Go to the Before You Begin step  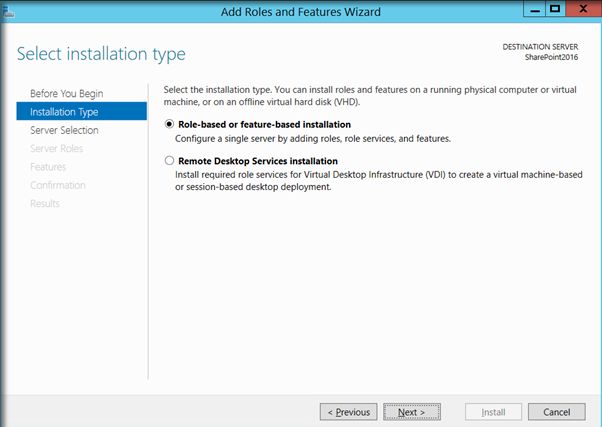(x=66, y=94)
